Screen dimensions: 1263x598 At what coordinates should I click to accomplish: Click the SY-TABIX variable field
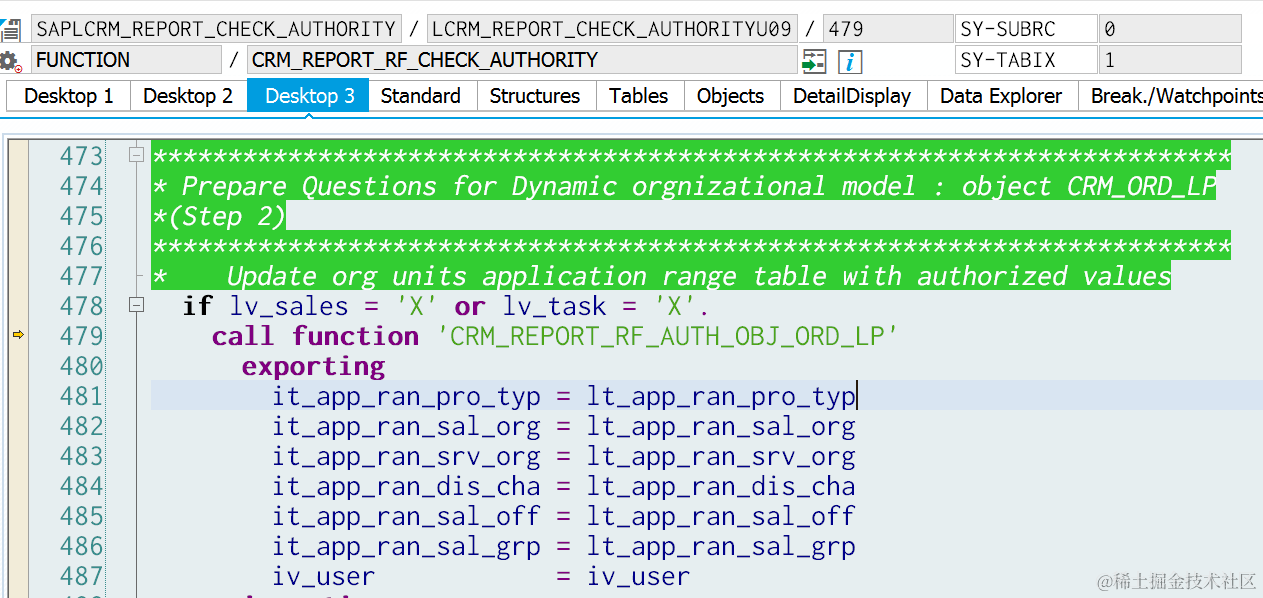(1026, 60)
